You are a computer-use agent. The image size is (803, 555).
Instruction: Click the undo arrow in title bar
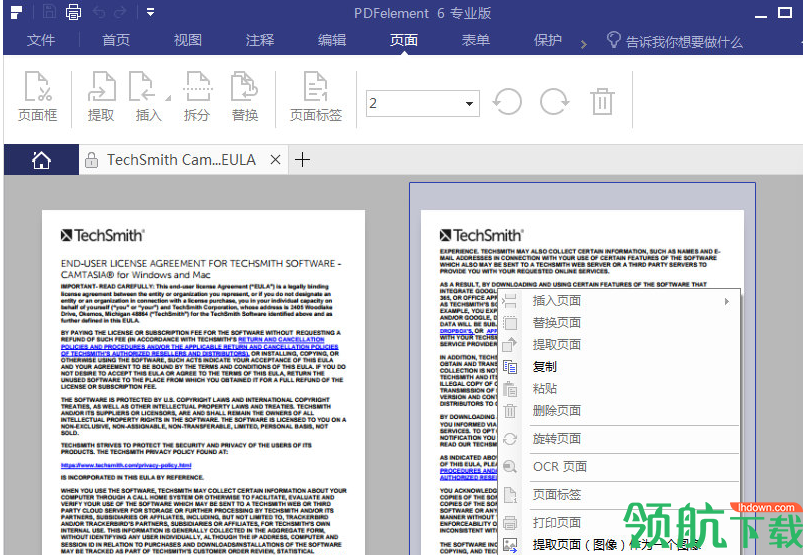point(99,12)
